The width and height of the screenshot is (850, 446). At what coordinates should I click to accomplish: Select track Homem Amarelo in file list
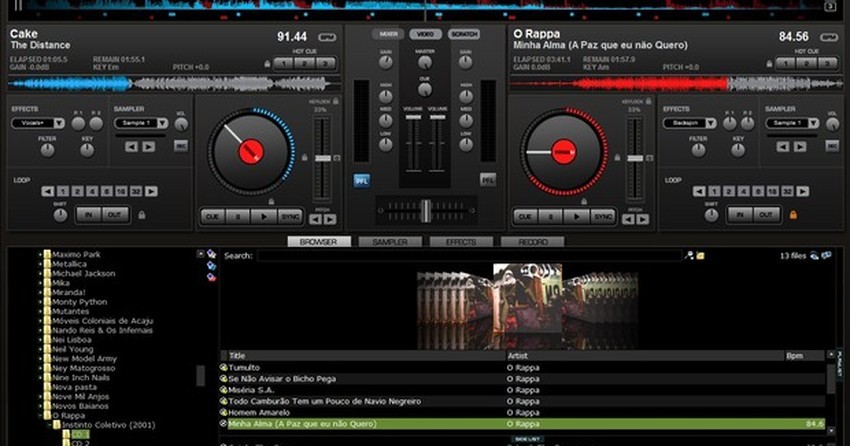pyautogui.click(x=523, y=412)
